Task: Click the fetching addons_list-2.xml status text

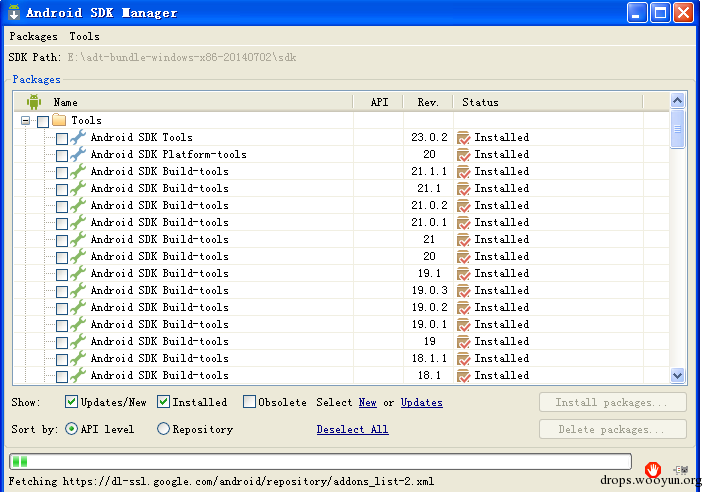Action: 221,481
